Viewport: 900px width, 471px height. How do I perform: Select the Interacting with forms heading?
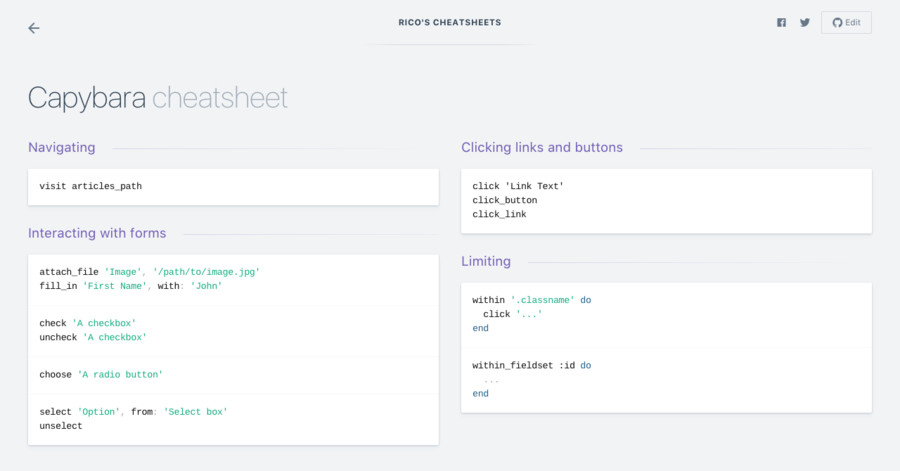tap(97, 233)
